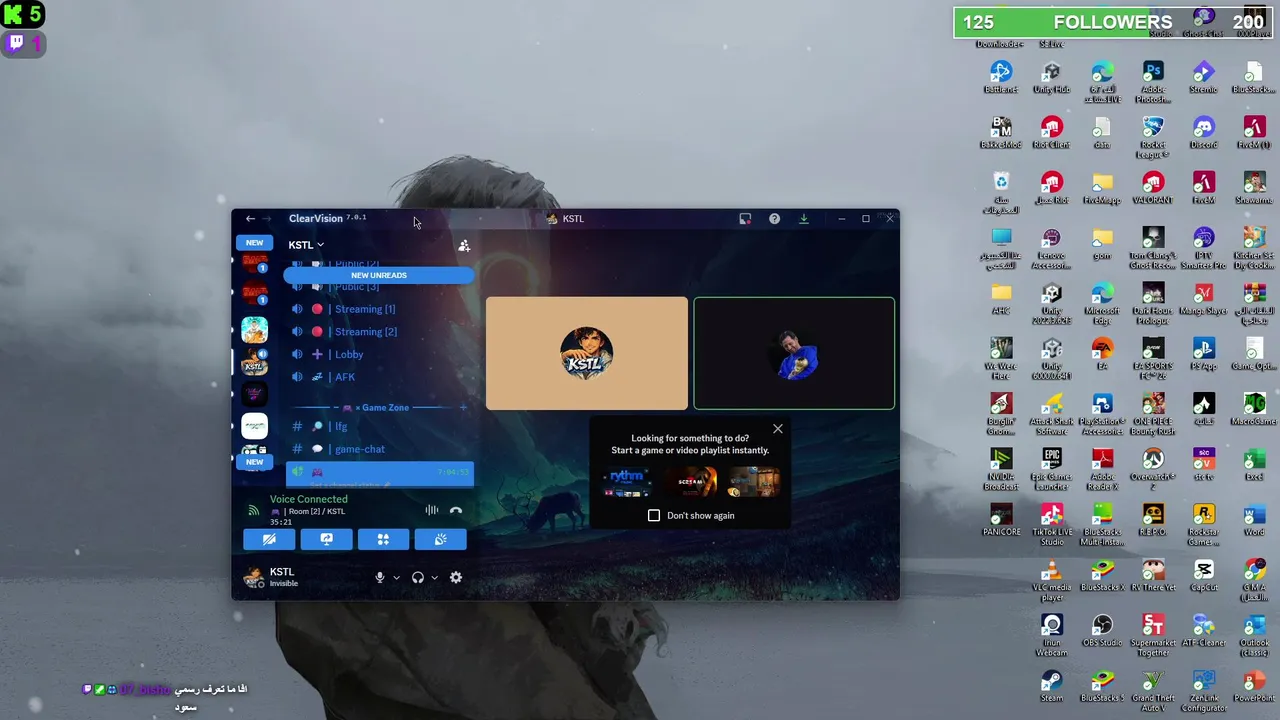Focus the speaking user's tile with green border
Viewport: 1280px width, 720px height.
click(794, 353)
